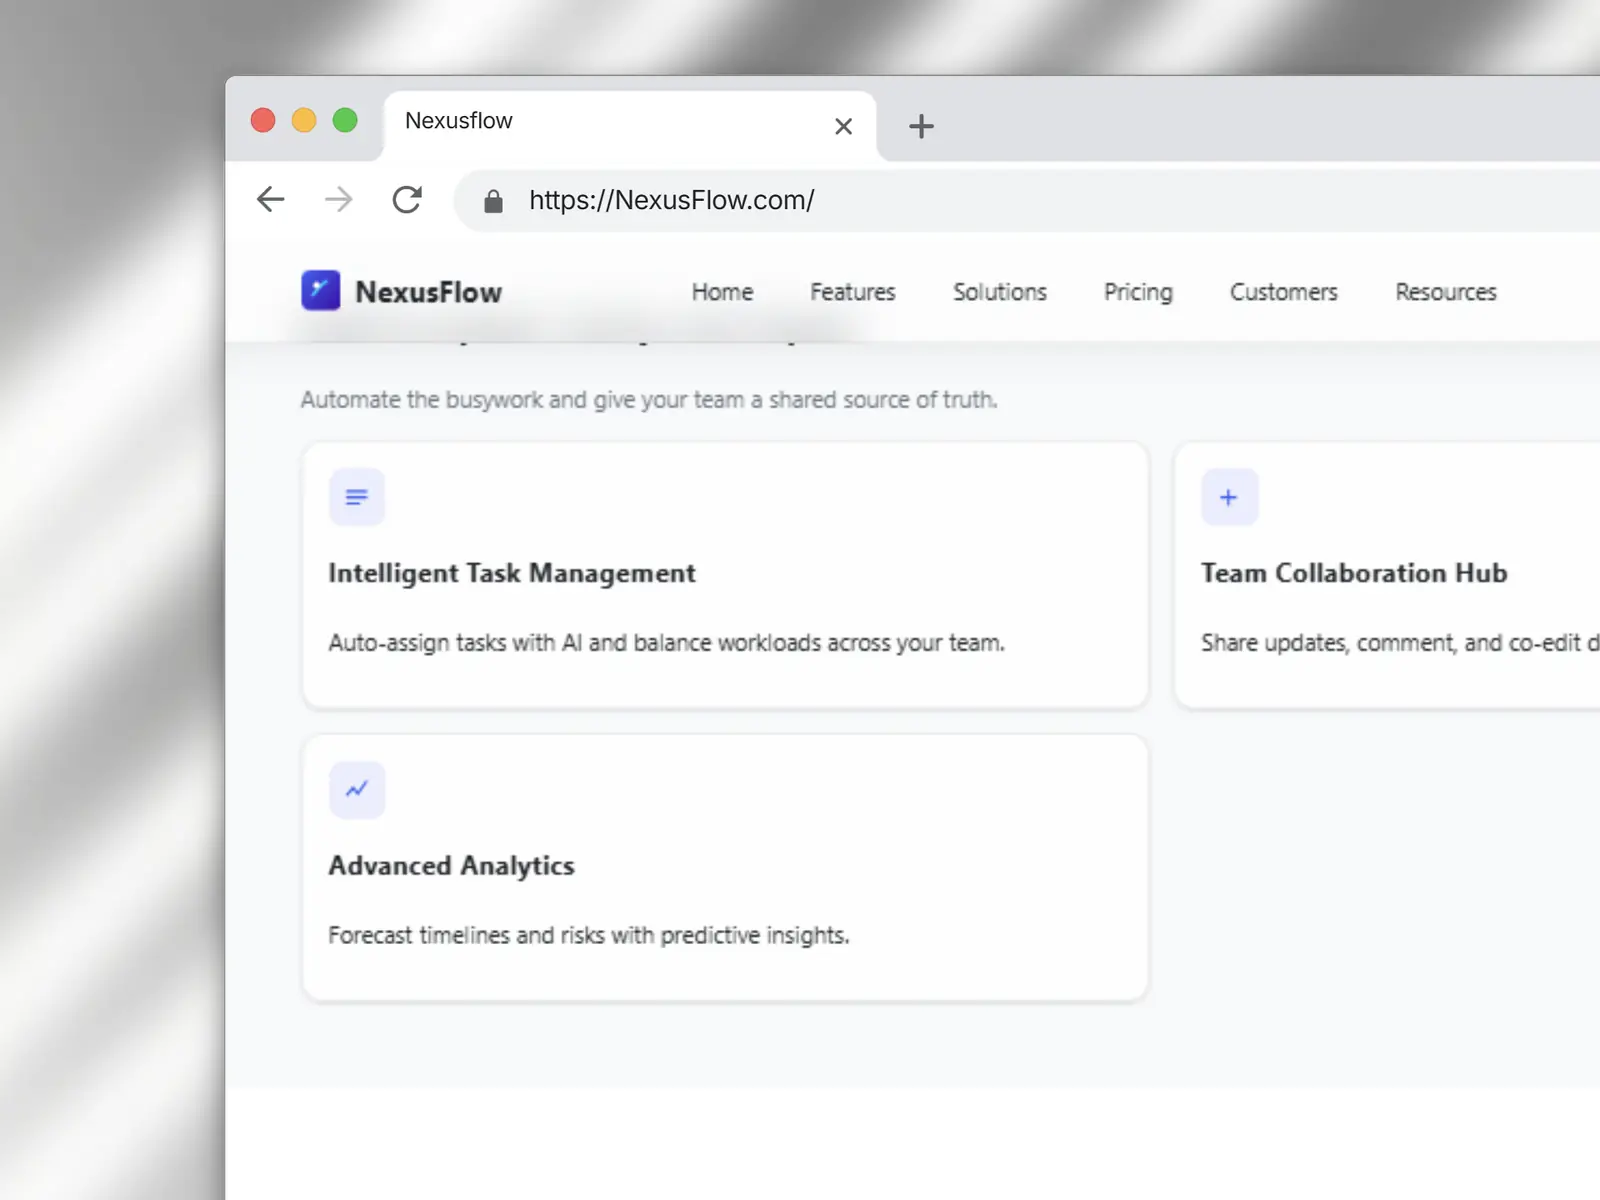View the Customers page
Viewport: 1600px width, 1200px height.
tap(1283, 292)
